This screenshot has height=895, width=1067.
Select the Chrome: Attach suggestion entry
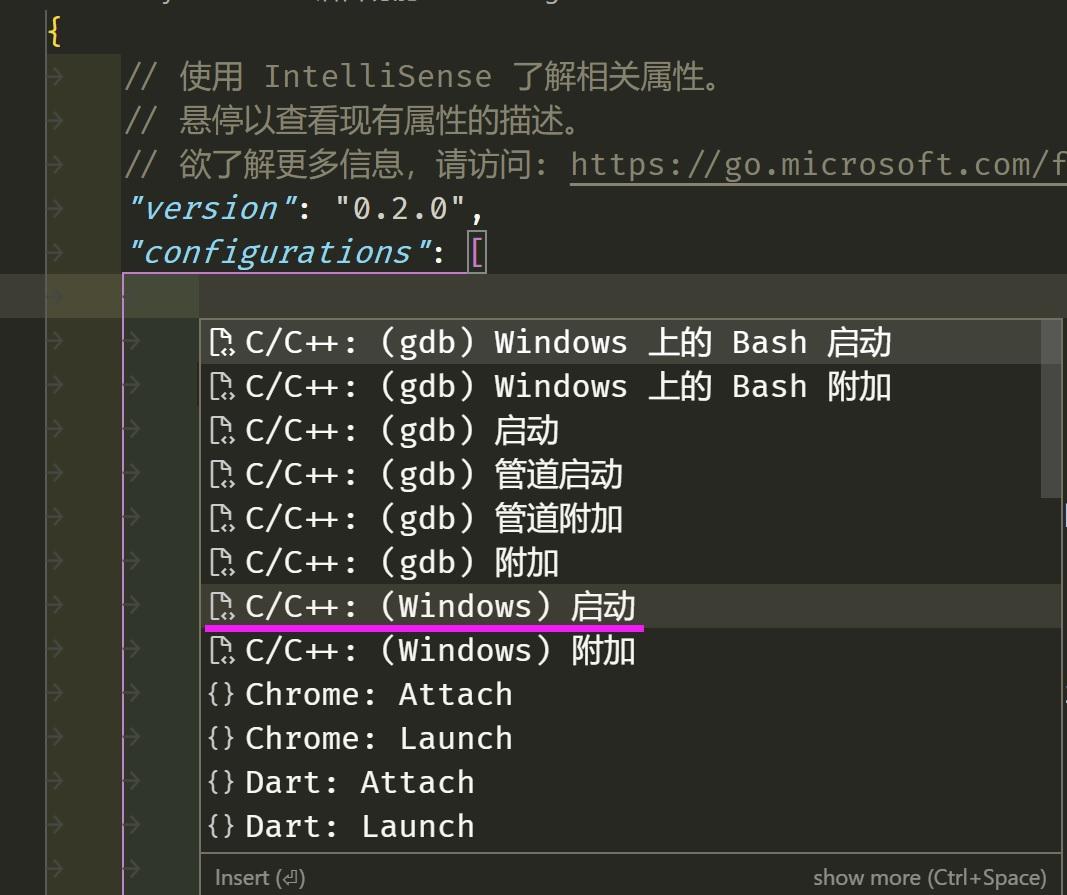pos(378,694)
